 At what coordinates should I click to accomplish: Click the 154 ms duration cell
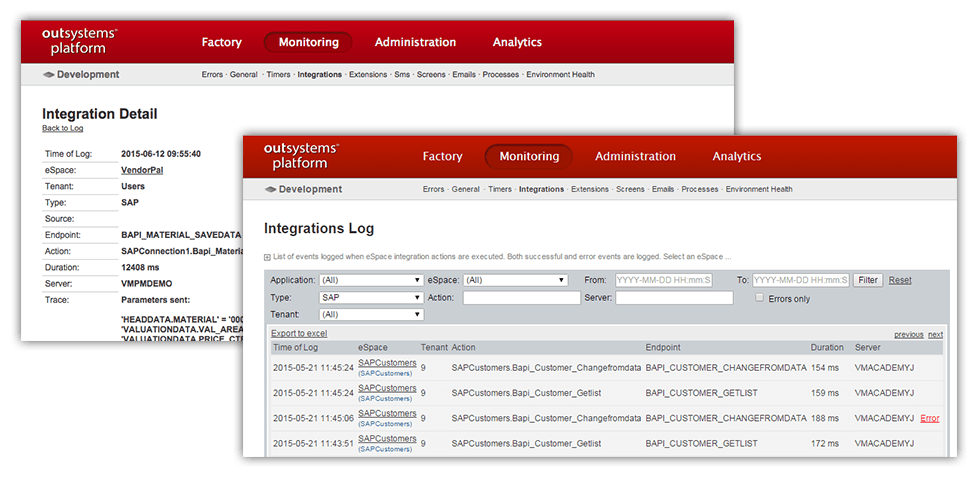point(825,368)
